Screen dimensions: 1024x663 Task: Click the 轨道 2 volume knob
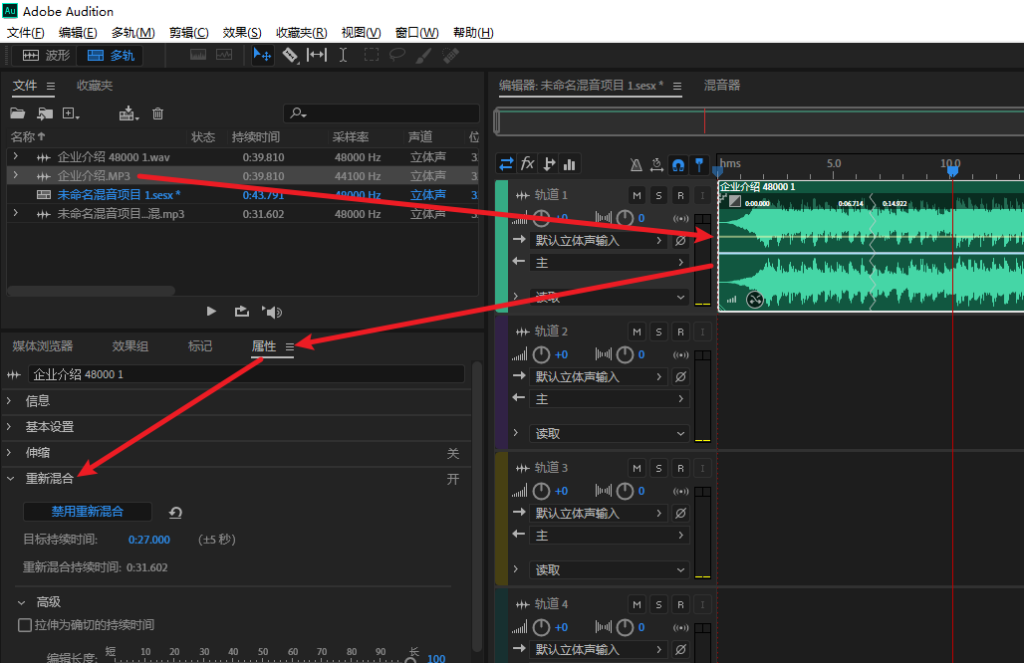pyautogui.click(x=542, y=354)
